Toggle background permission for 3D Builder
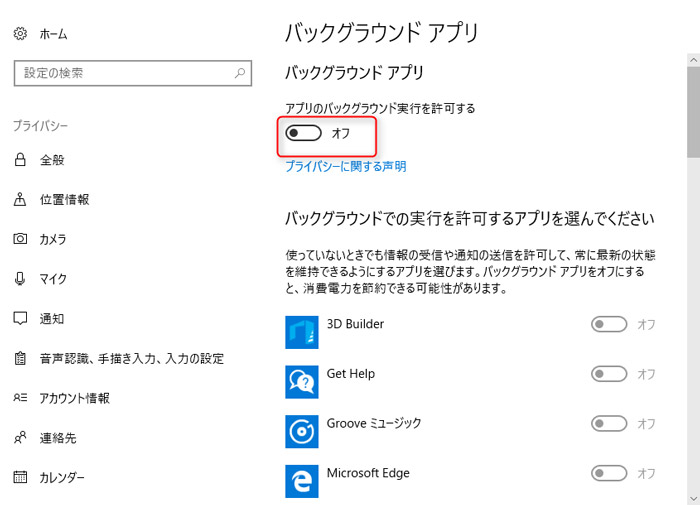 609,325
